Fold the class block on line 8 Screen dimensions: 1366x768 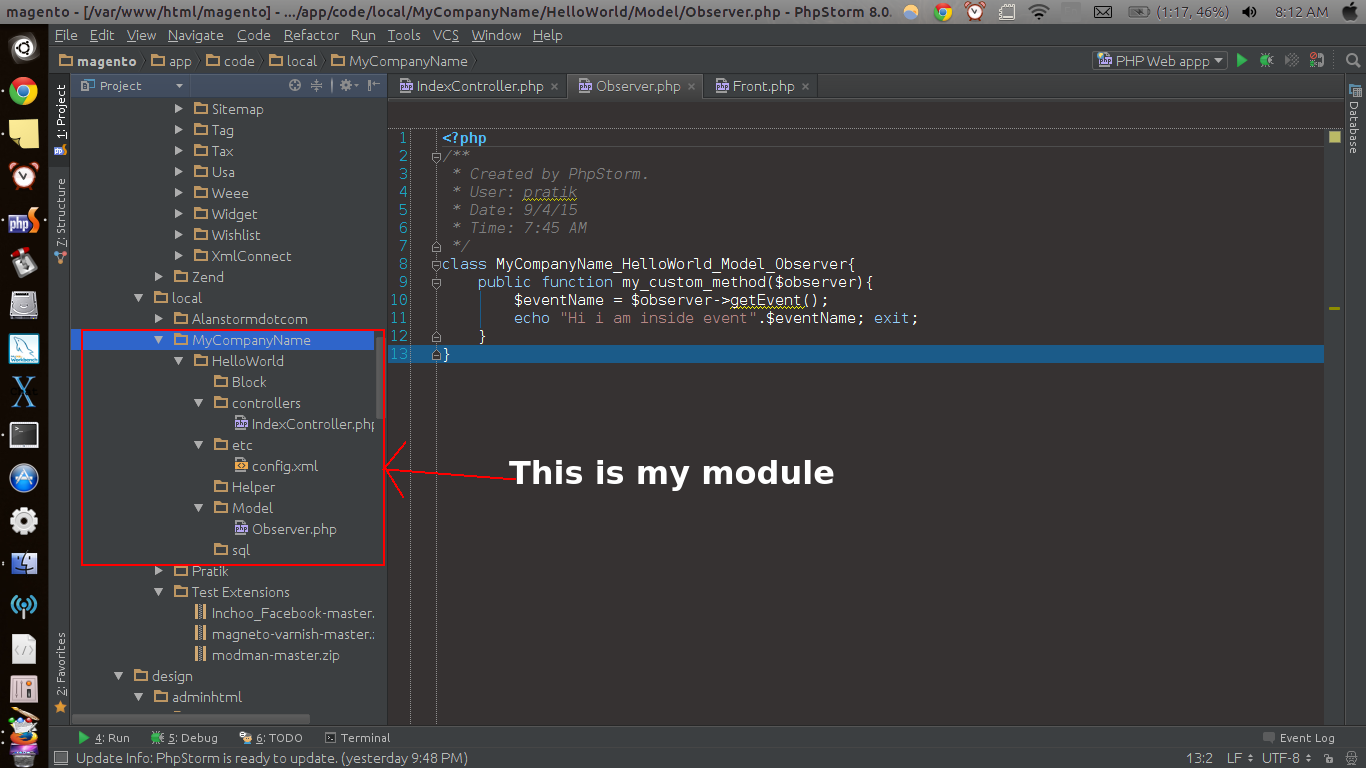436,264
